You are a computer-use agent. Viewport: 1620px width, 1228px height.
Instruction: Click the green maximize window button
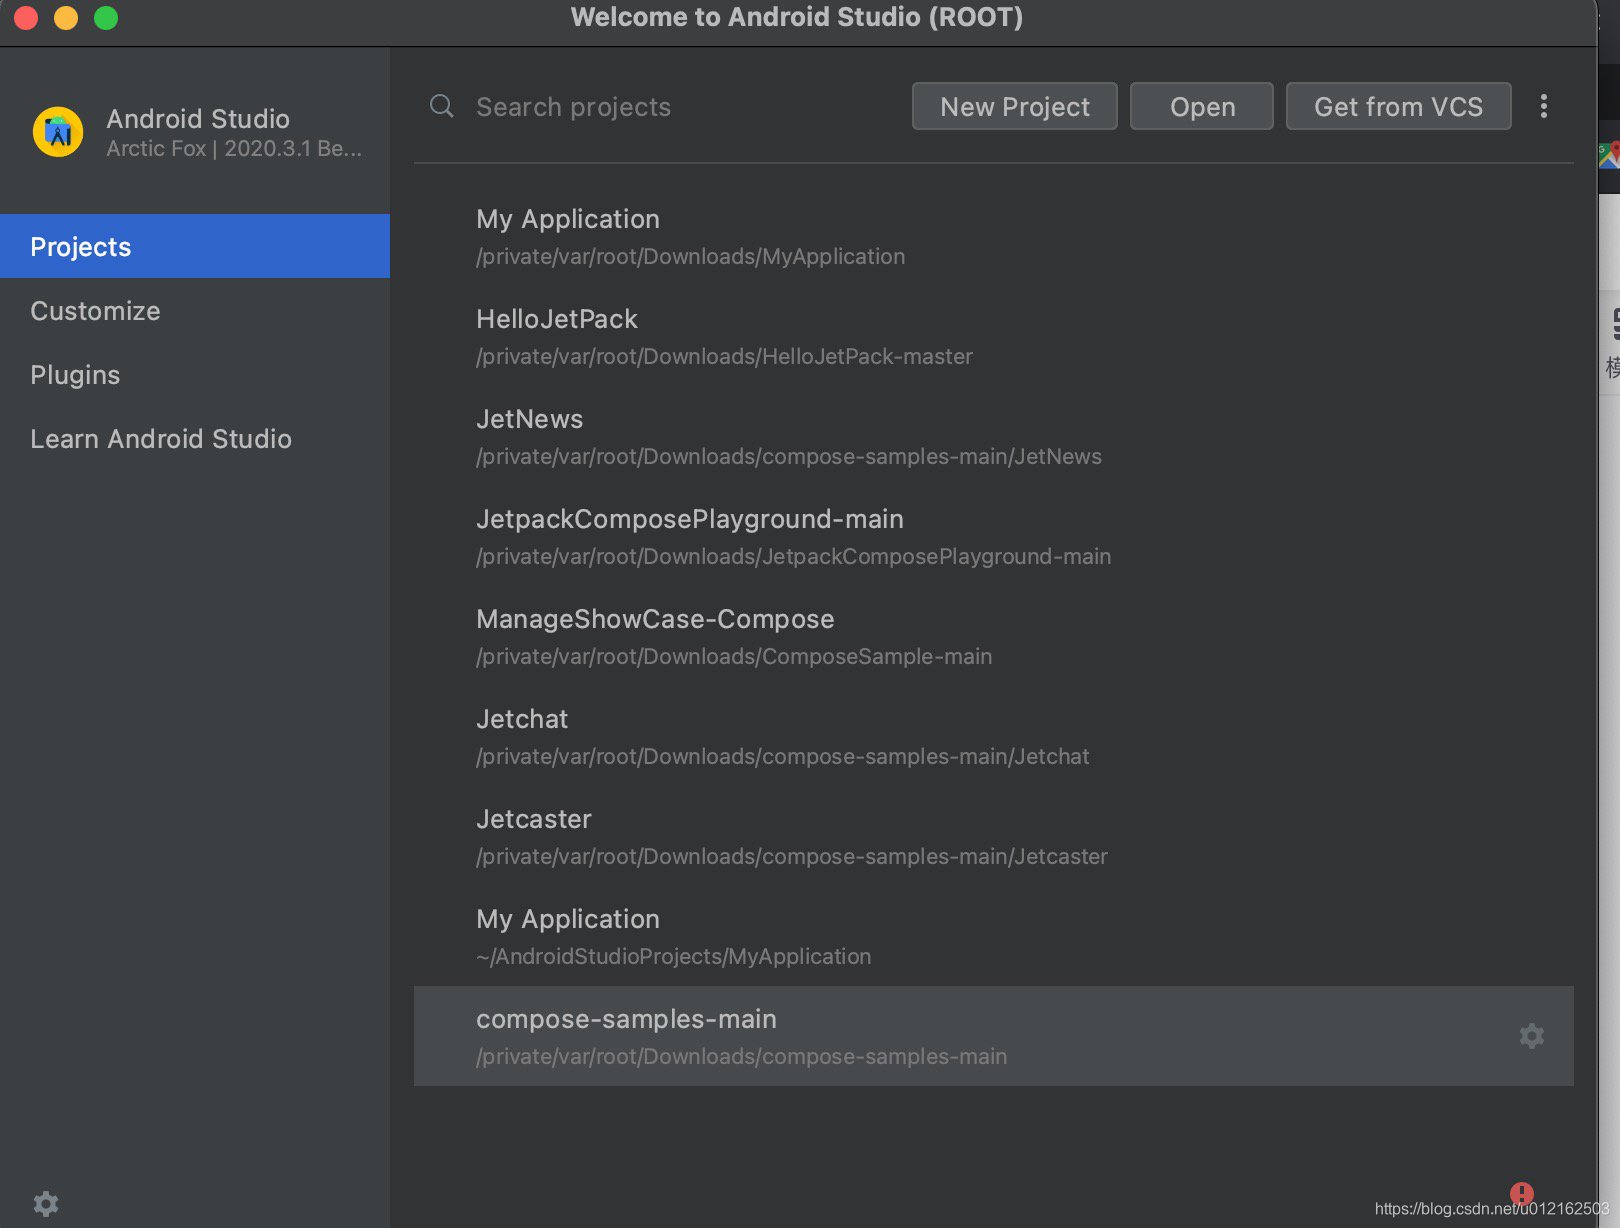click(106, 18)
